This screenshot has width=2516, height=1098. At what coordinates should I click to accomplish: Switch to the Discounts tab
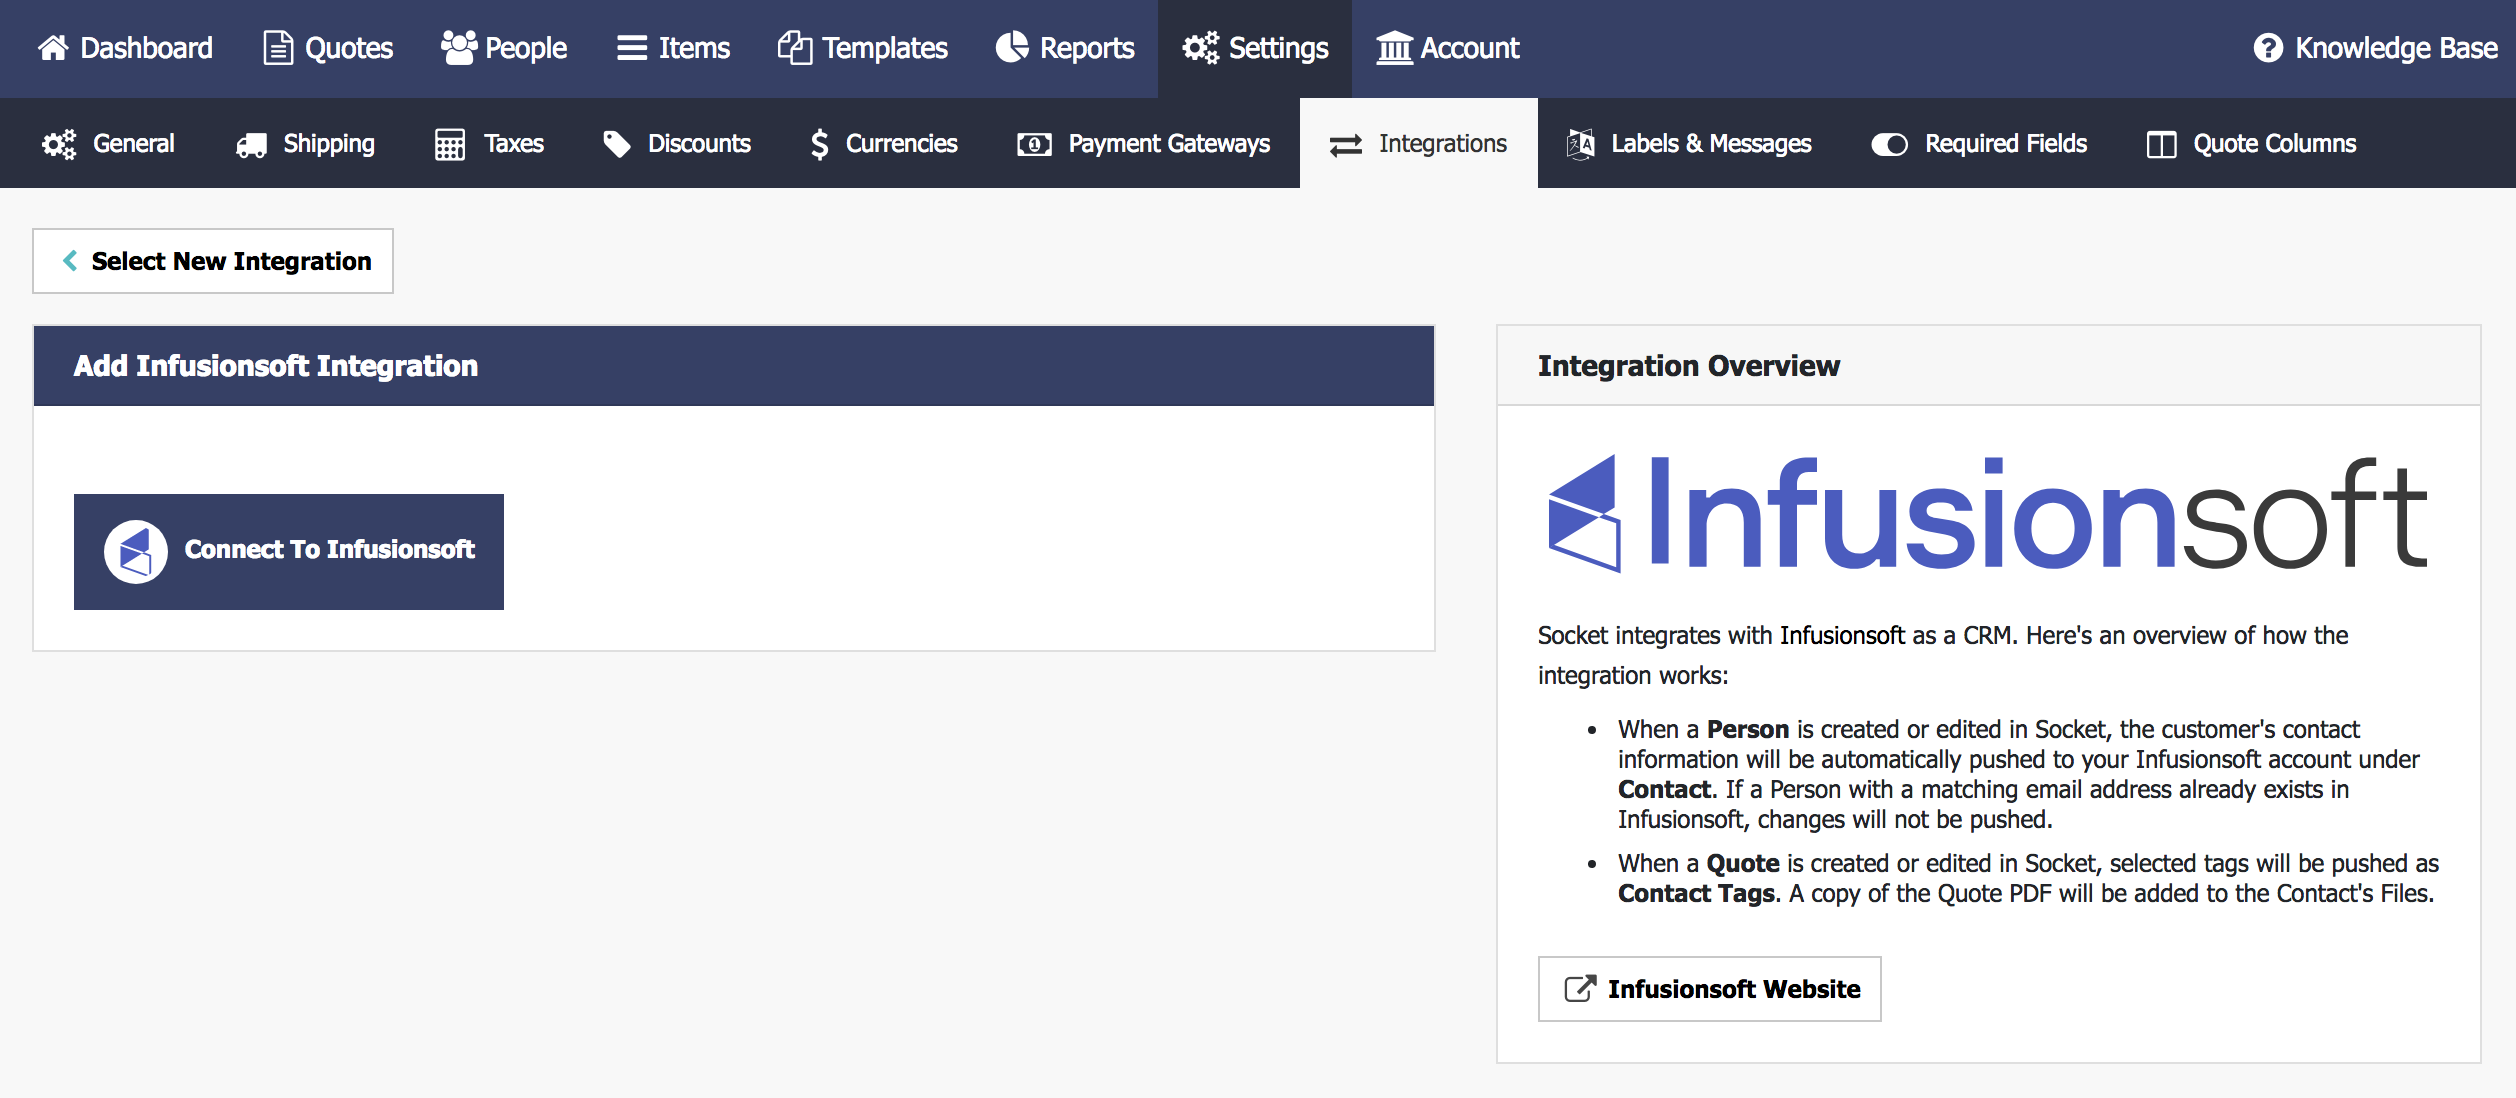pos(676,144)
